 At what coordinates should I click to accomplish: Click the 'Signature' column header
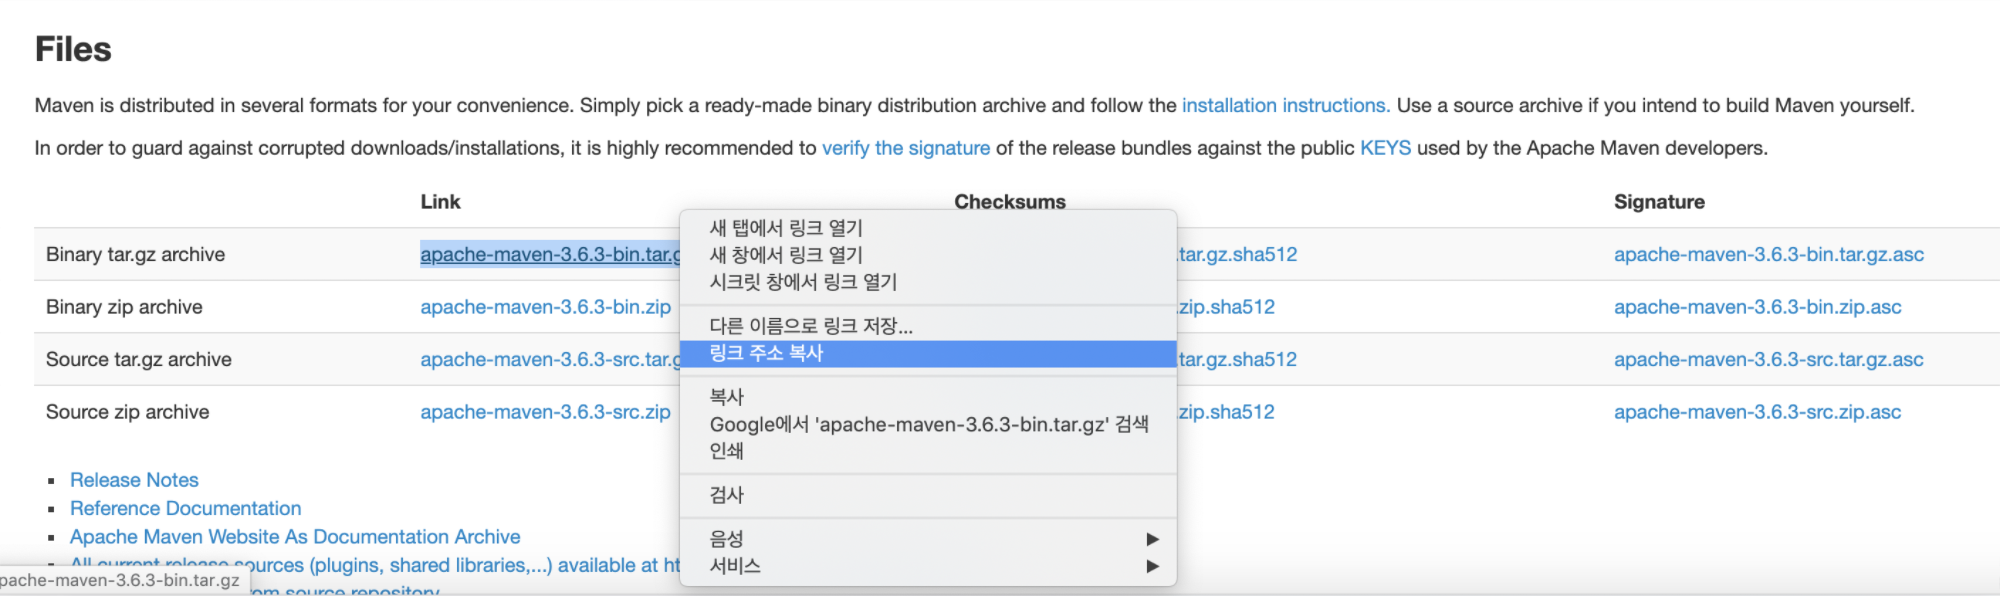[x=1659, y=202]
